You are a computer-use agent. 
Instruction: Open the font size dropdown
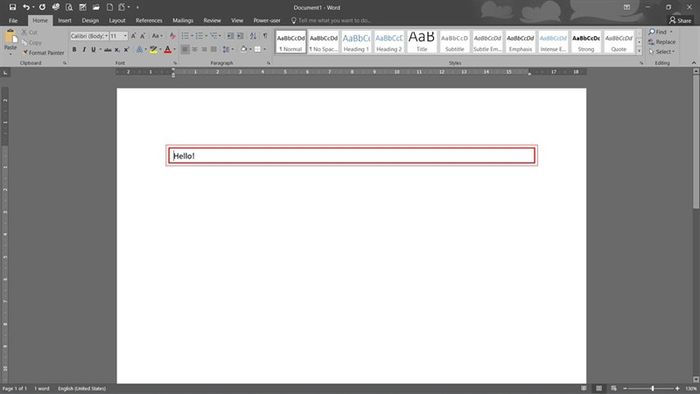coord(125,36)
